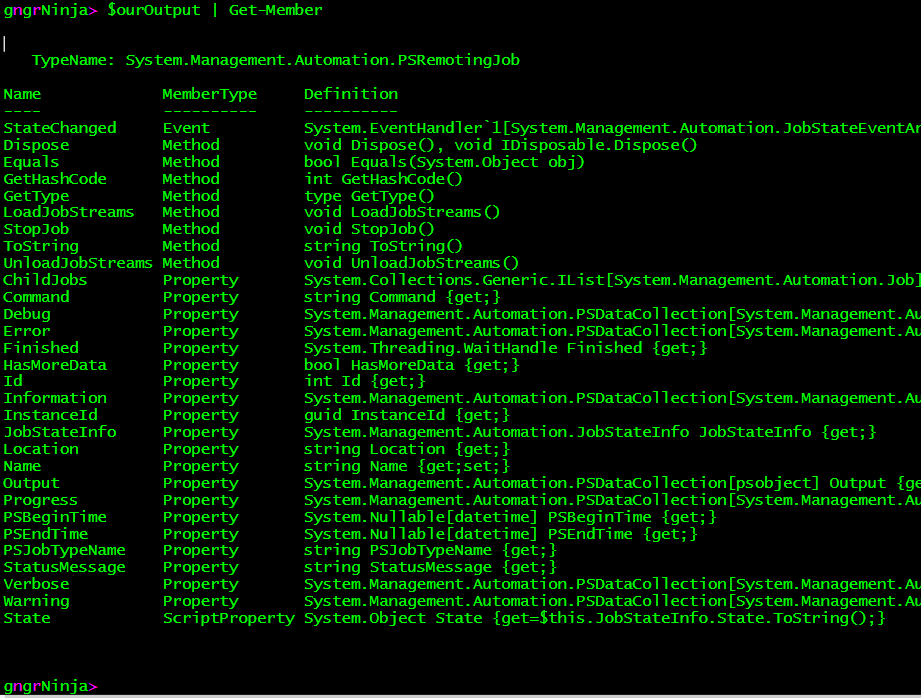
Task: Click the StatusMessage definition text
Action: tap(430, 567)
